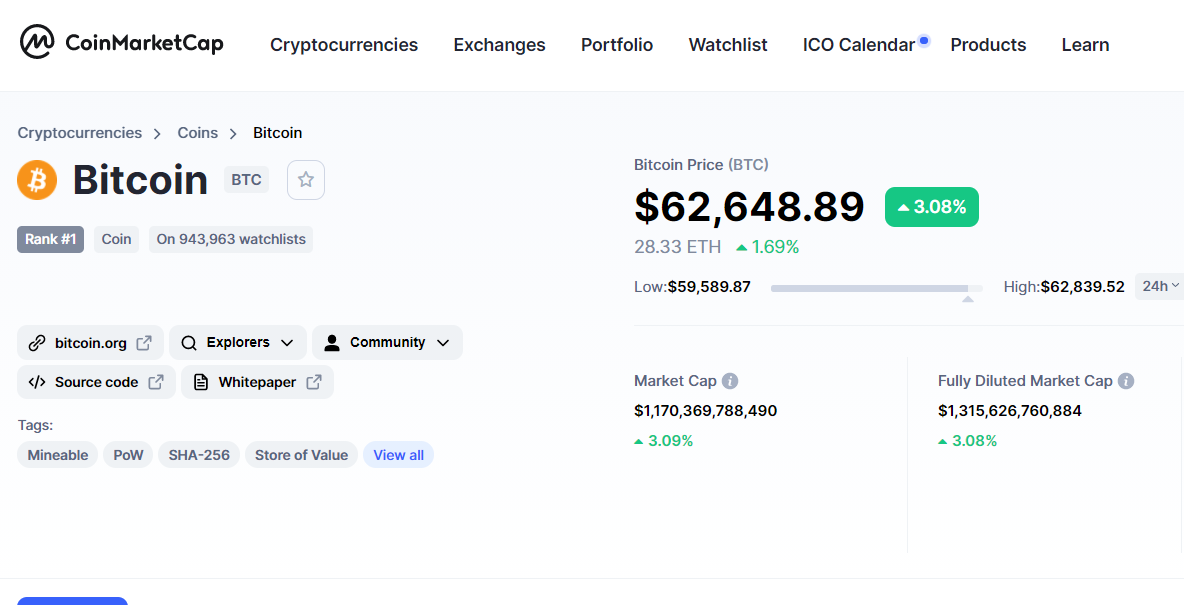The width and height of the screenshot is (1184, 605).
Task: Click the 3.09% market cap change
Action: click(x=664, y=441)
